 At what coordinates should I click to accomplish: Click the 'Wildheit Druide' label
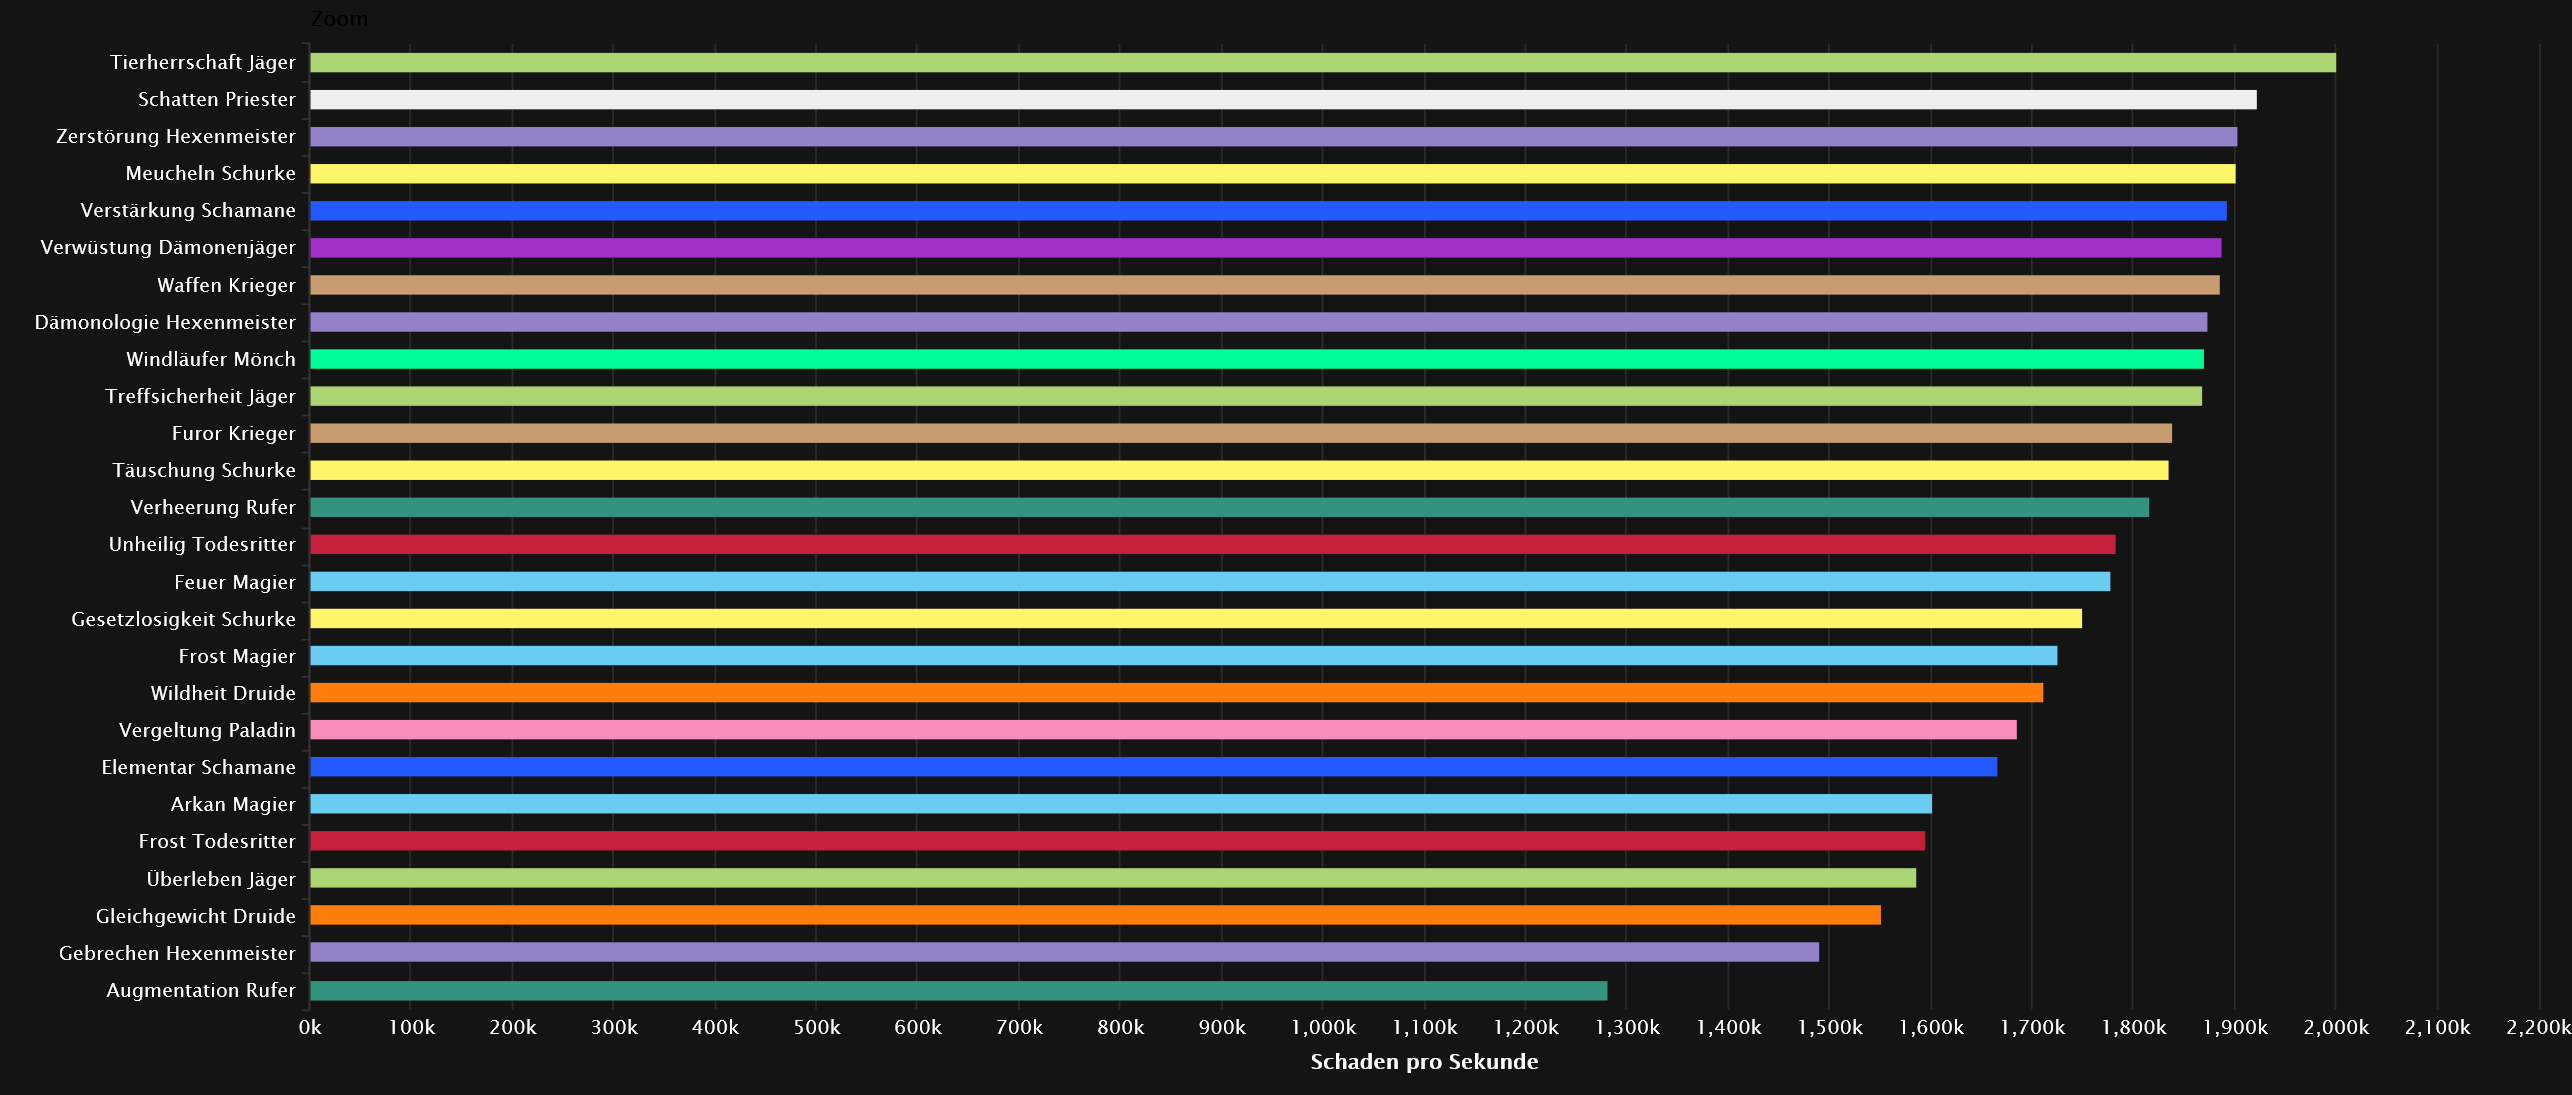(223, 693)
